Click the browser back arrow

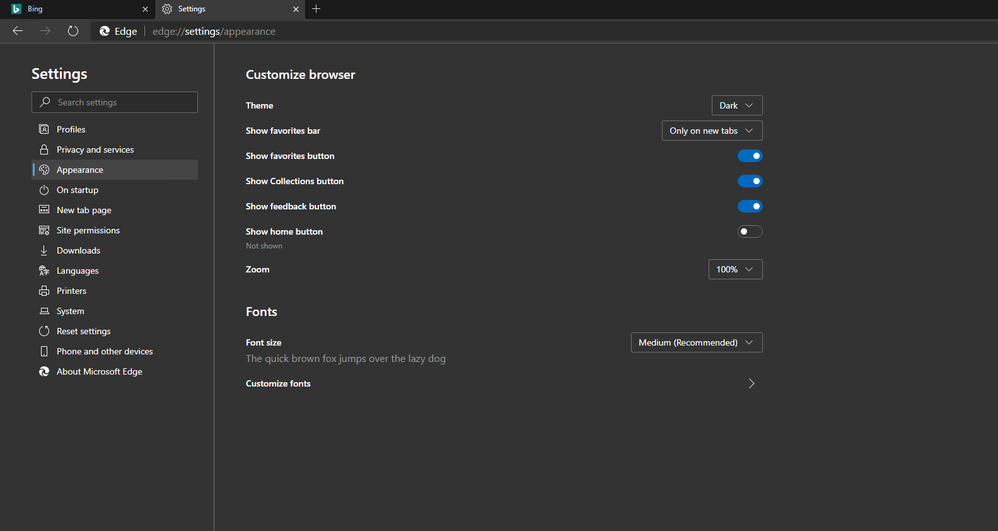point(18,31)
